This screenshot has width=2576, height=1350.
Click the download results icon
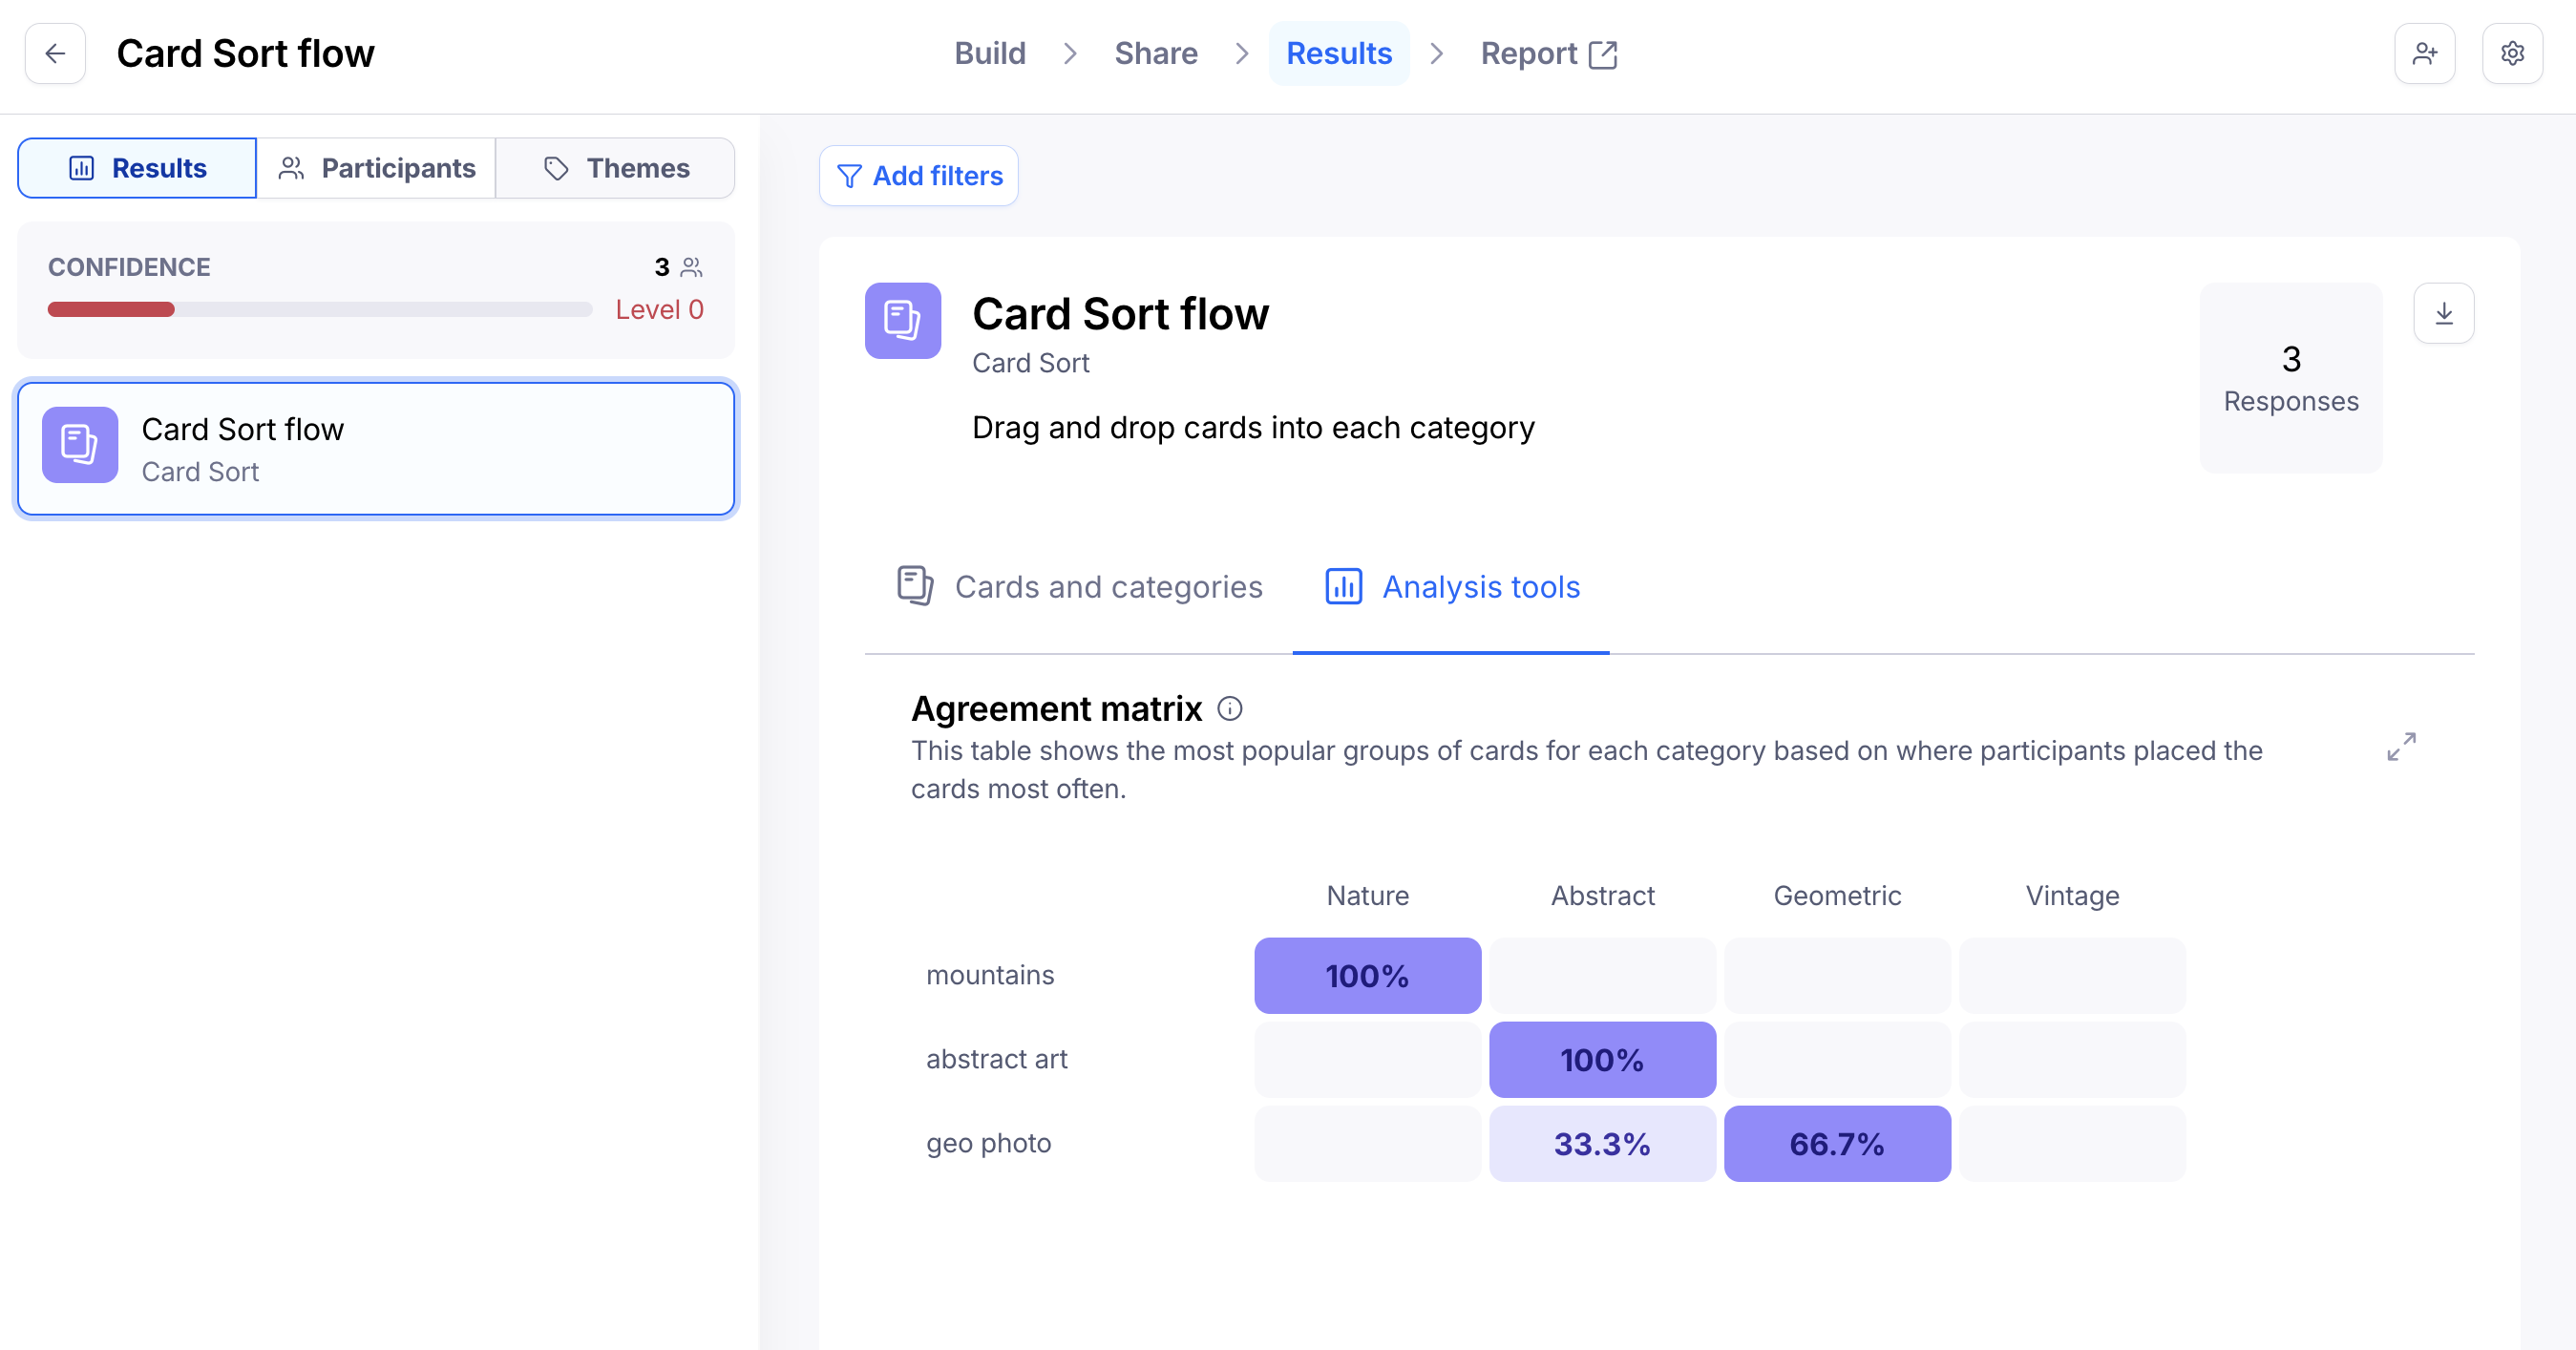pos(2443,313)
